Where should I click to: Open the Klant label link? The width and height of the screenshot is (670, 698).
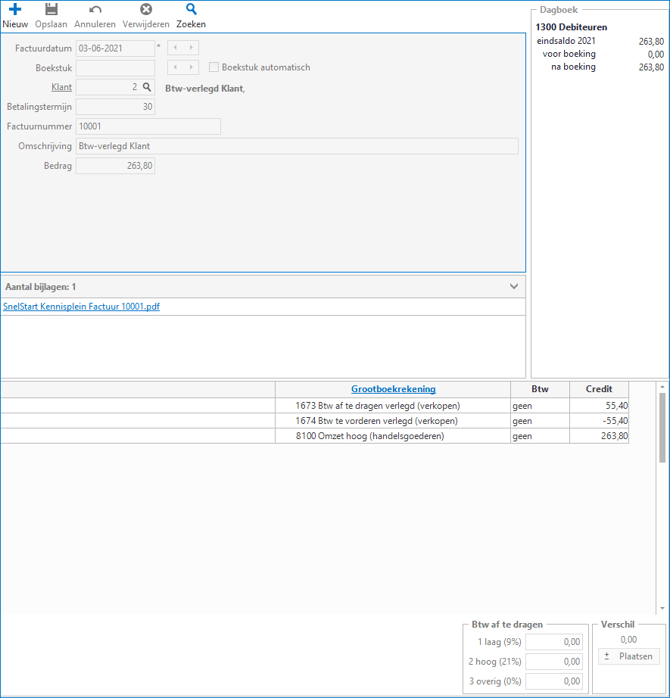pyautogui.click(x=62, y=88)
